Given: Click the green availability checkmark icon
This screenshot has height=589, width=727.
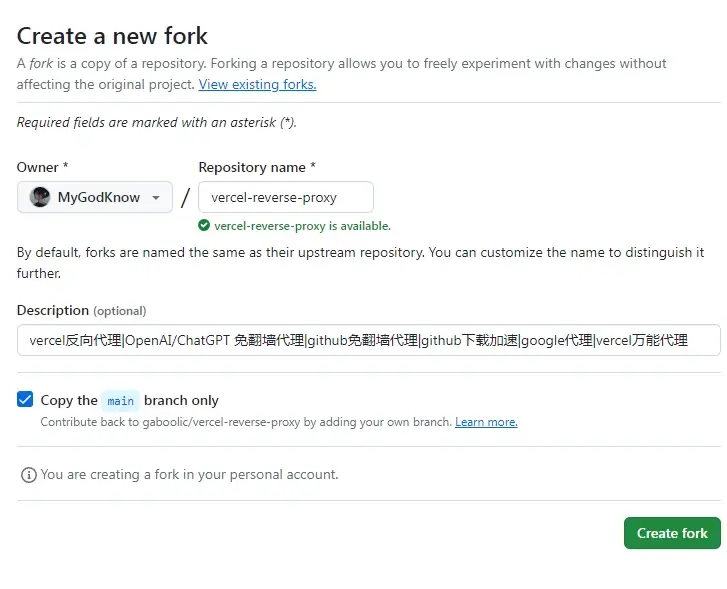Looking at the screenshot, I should 204,225.
